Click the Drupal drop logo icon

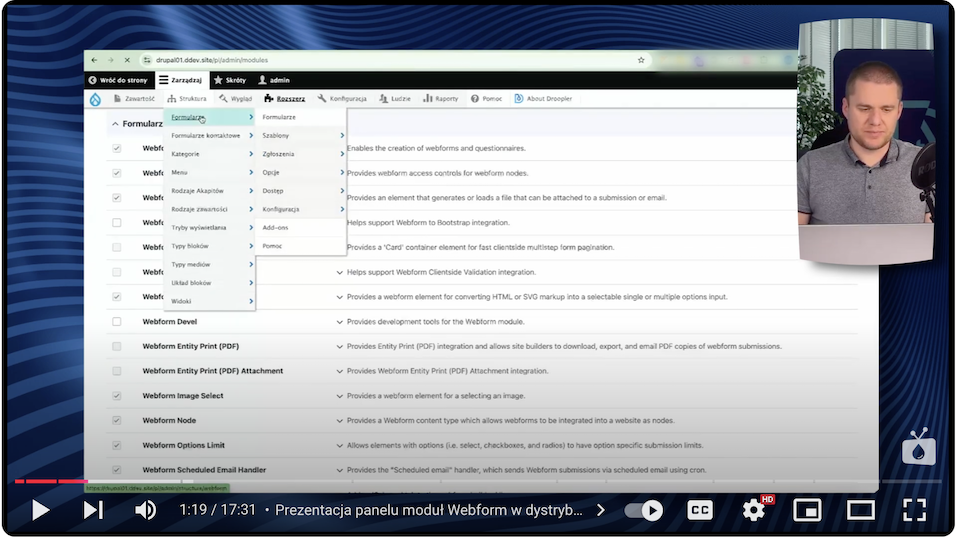pos(96,99)
